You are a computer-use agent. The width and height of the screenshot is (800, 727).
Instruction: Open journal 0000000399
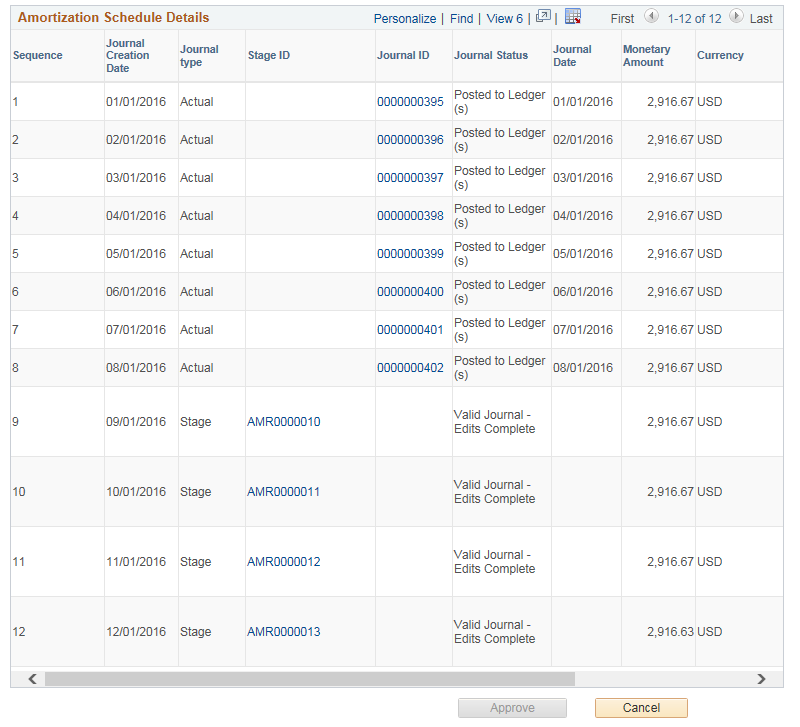coord(410,254)
